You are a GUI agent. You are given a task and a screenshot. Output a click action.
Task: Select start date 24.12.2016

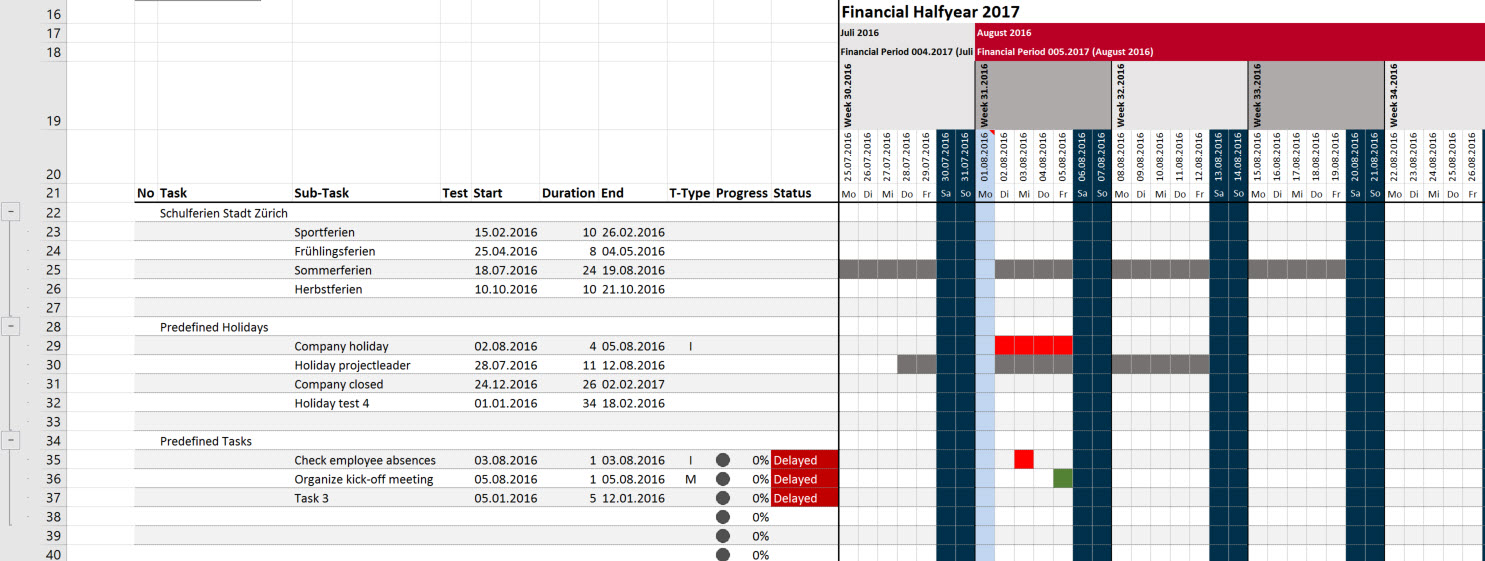point(506,384)
